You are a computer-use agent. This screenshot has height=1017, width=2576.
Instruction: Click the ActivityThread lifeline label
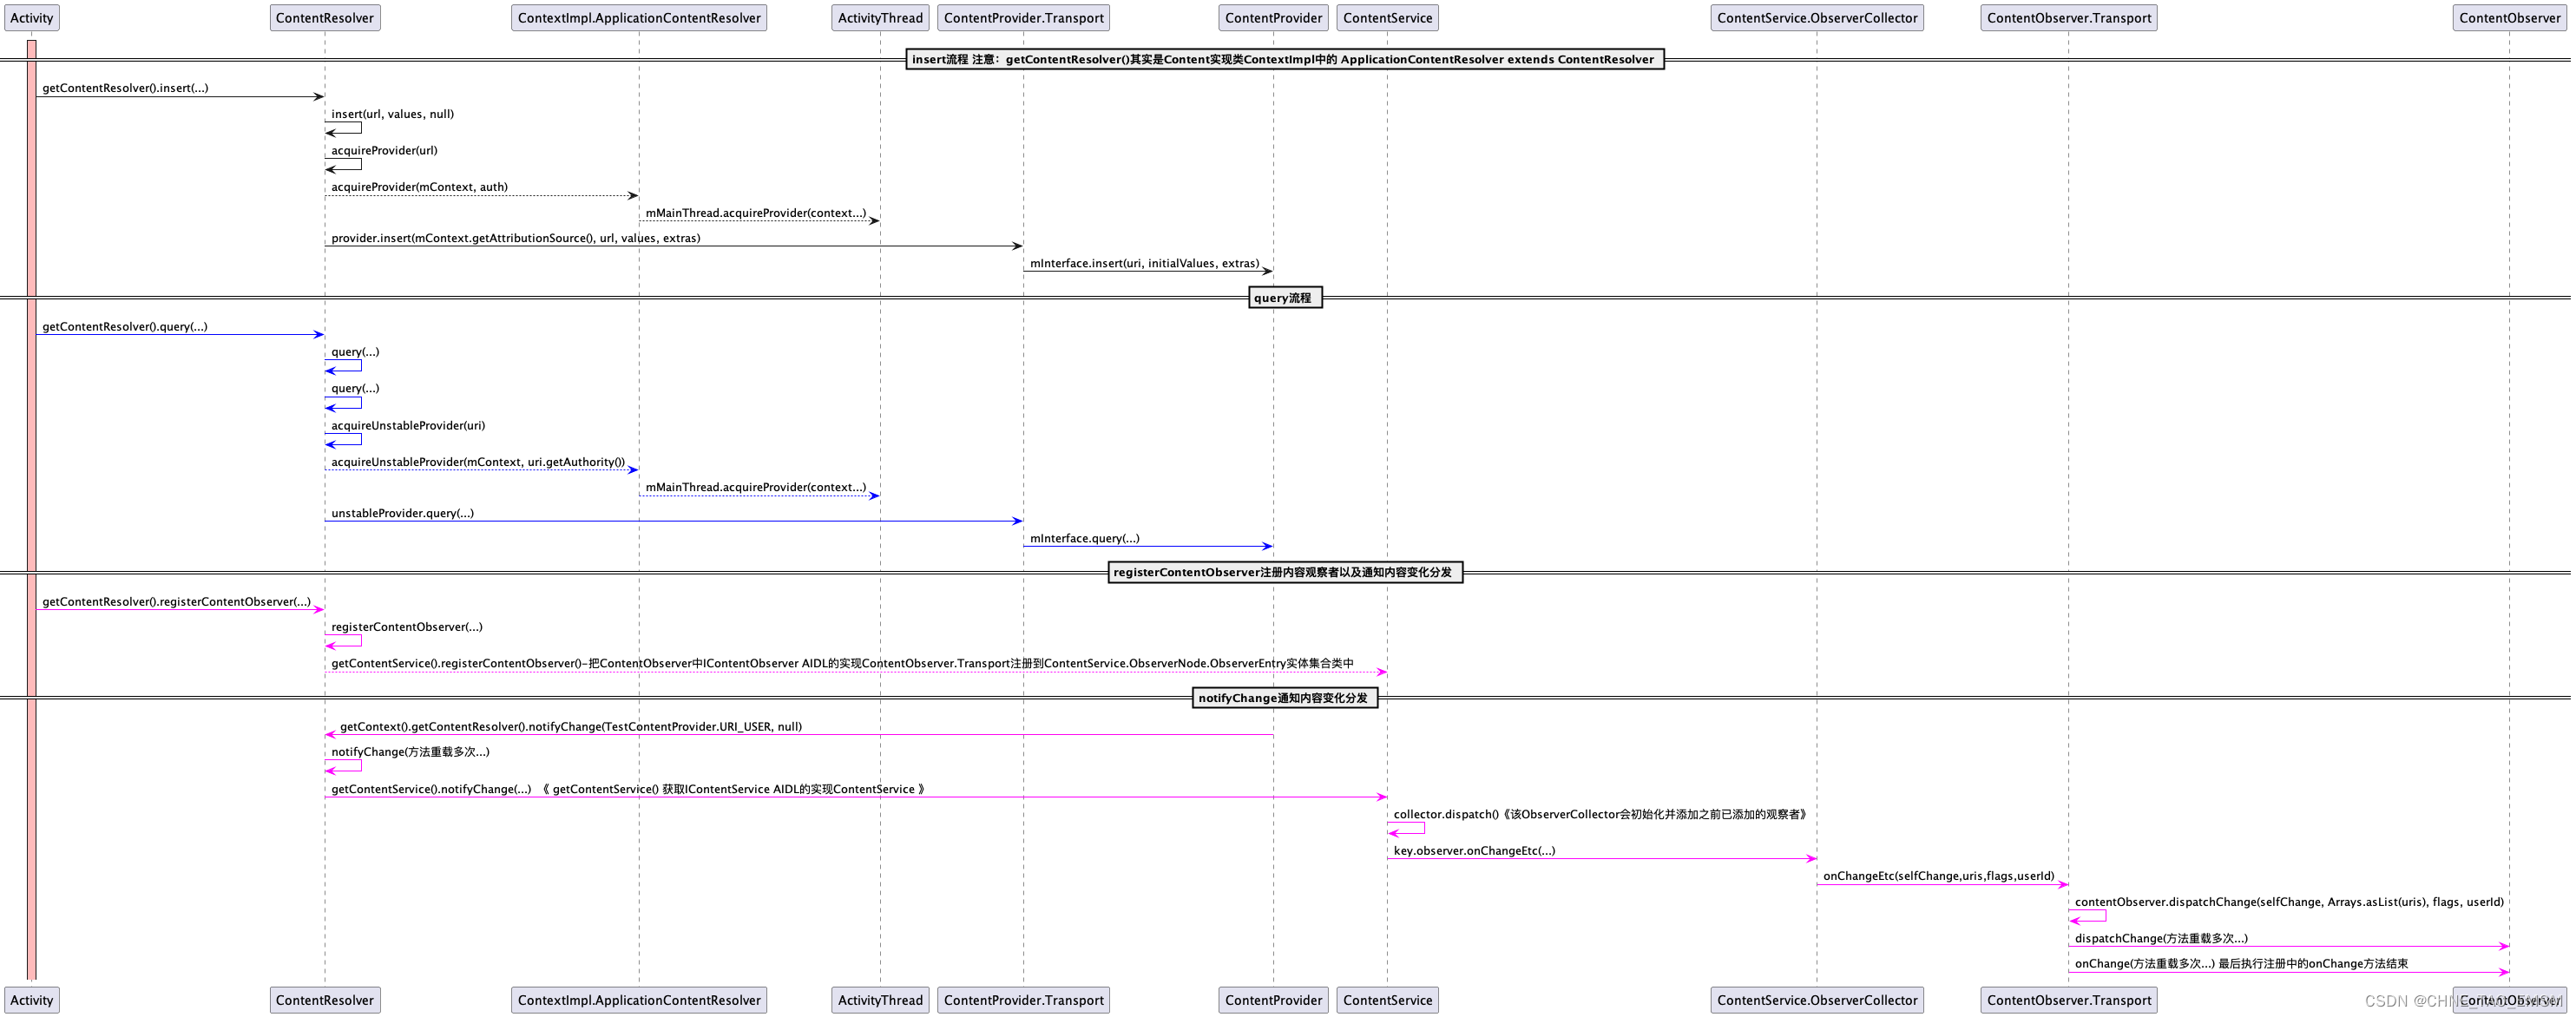[880, 17]
